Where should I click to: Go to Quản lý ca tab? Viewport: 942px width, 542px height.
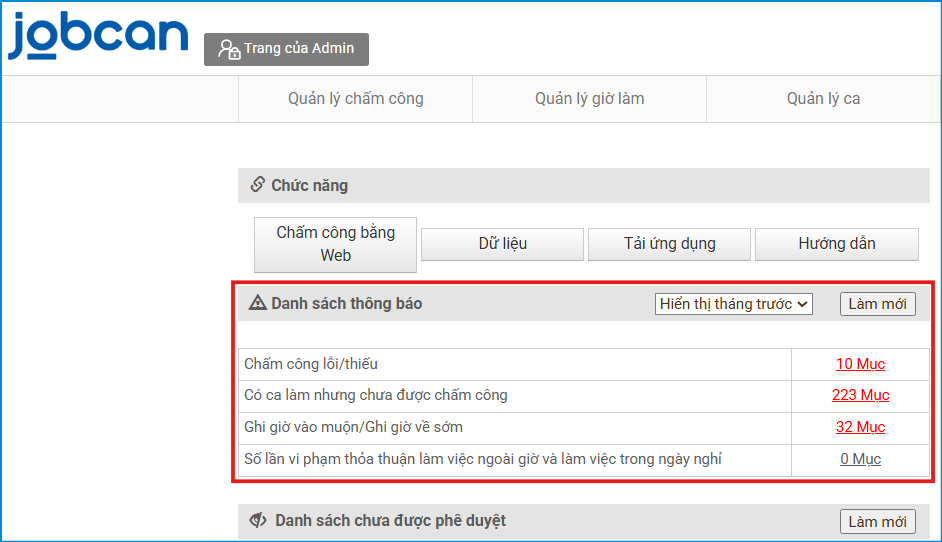pyautogui.click(x=823, y=98)
